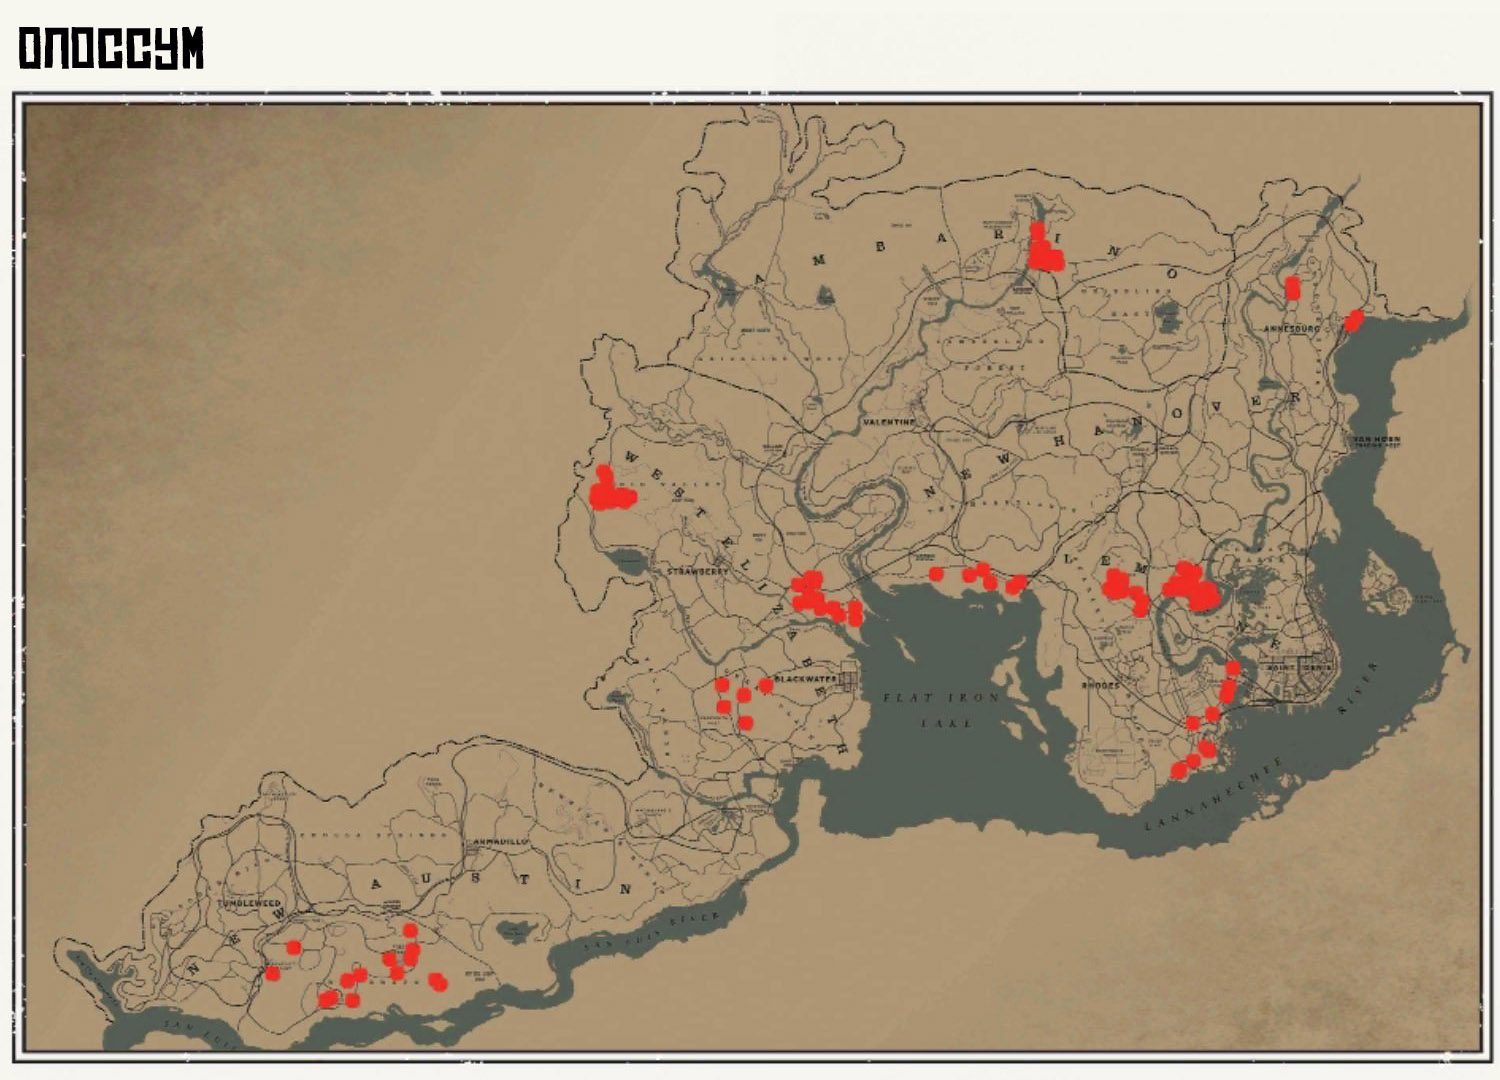The width and height of the screenshot is (1500, 1080).
Task: Select the Armadillo town label
Action: point(501,842)
